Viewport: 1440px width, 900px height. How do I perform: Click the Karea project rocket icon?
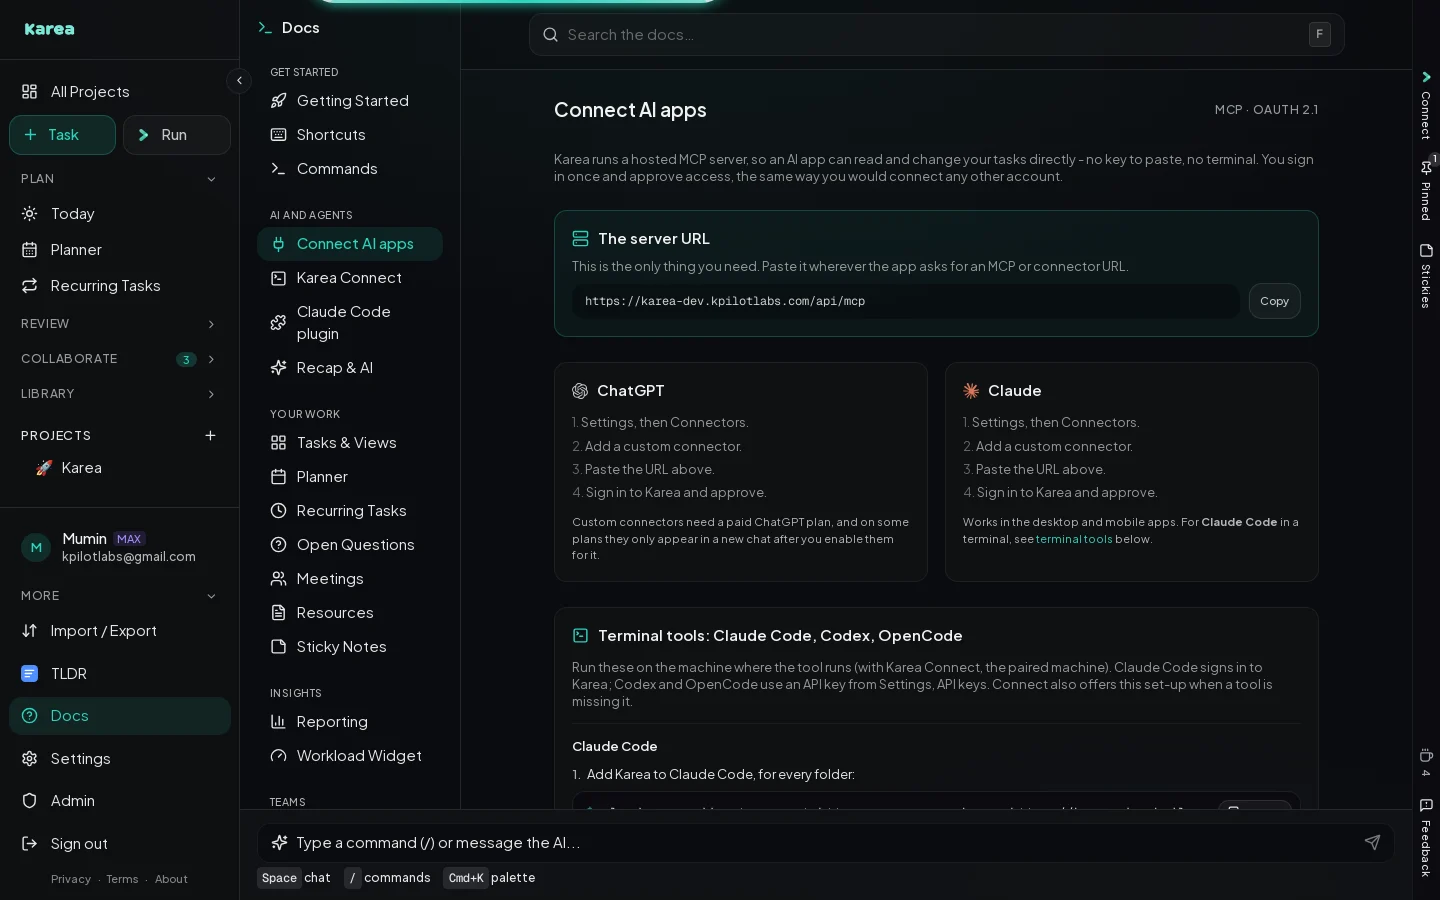[44, 468]
